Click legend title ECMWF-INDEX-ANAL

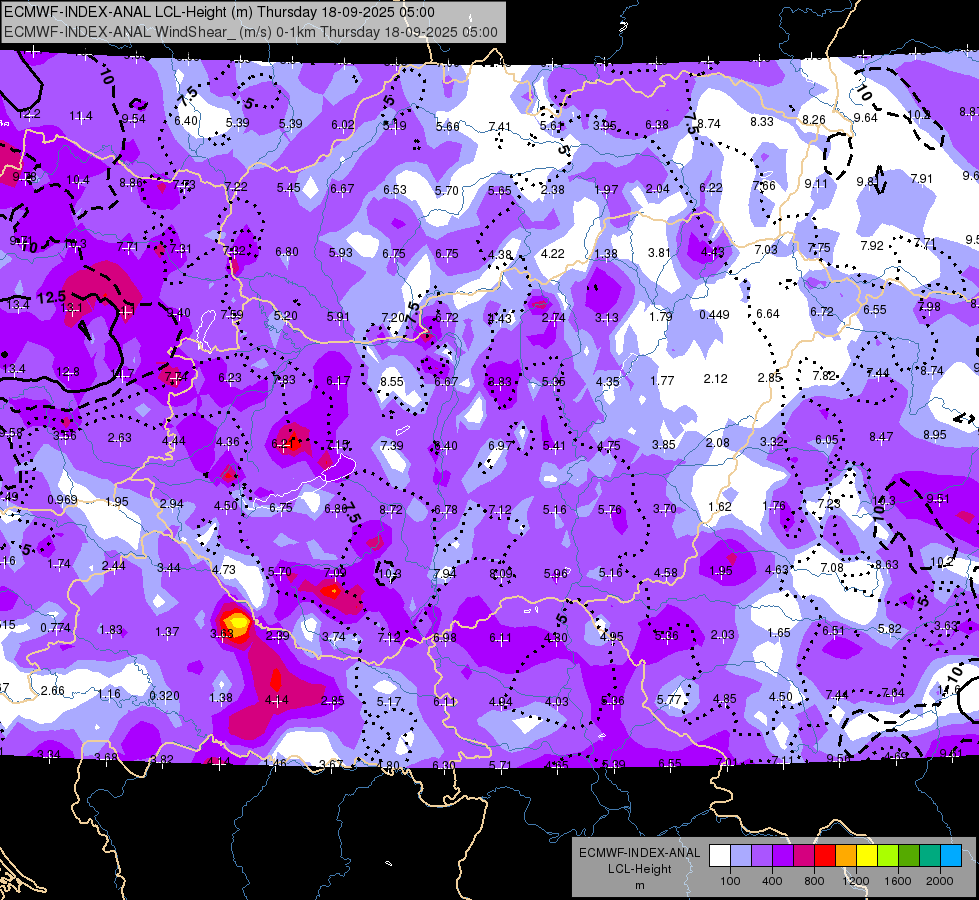(x=639, y=853)
